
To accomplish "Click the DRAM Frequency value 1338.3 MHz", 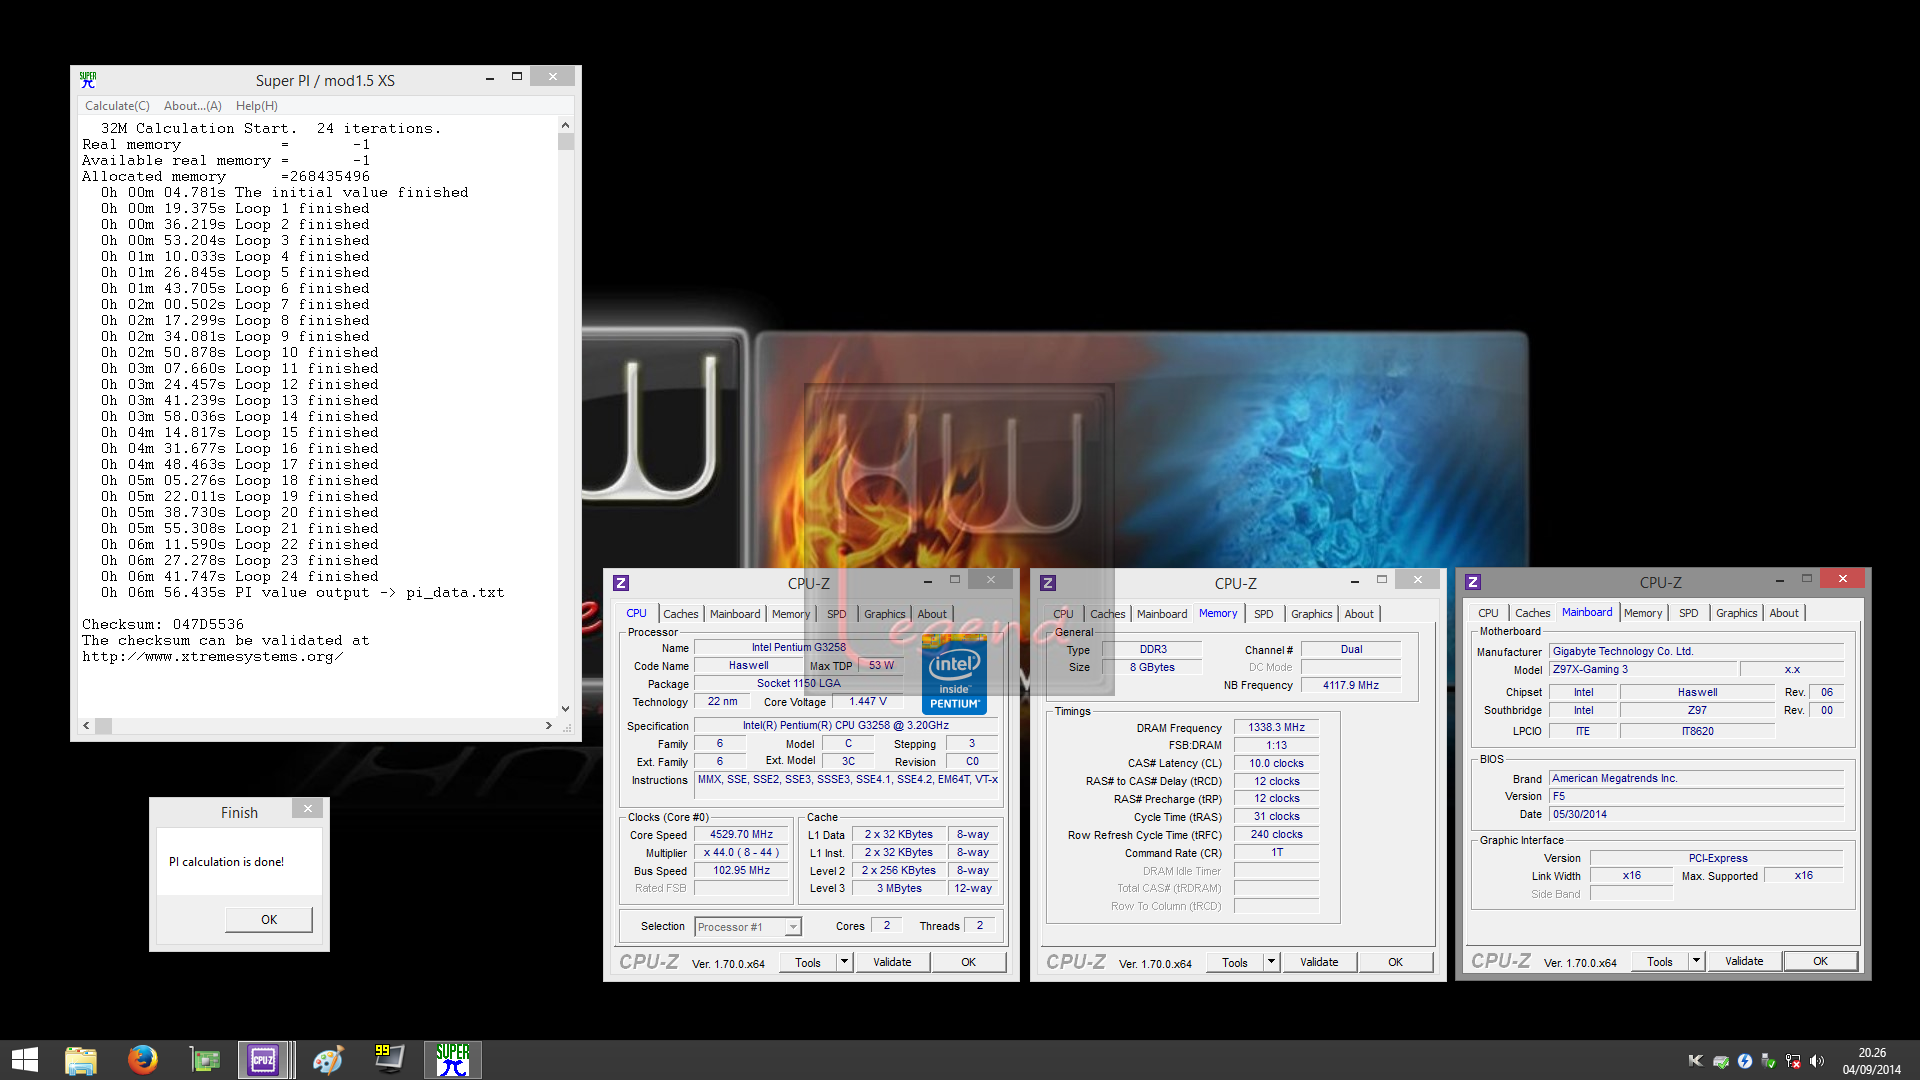I will 1276,728.
